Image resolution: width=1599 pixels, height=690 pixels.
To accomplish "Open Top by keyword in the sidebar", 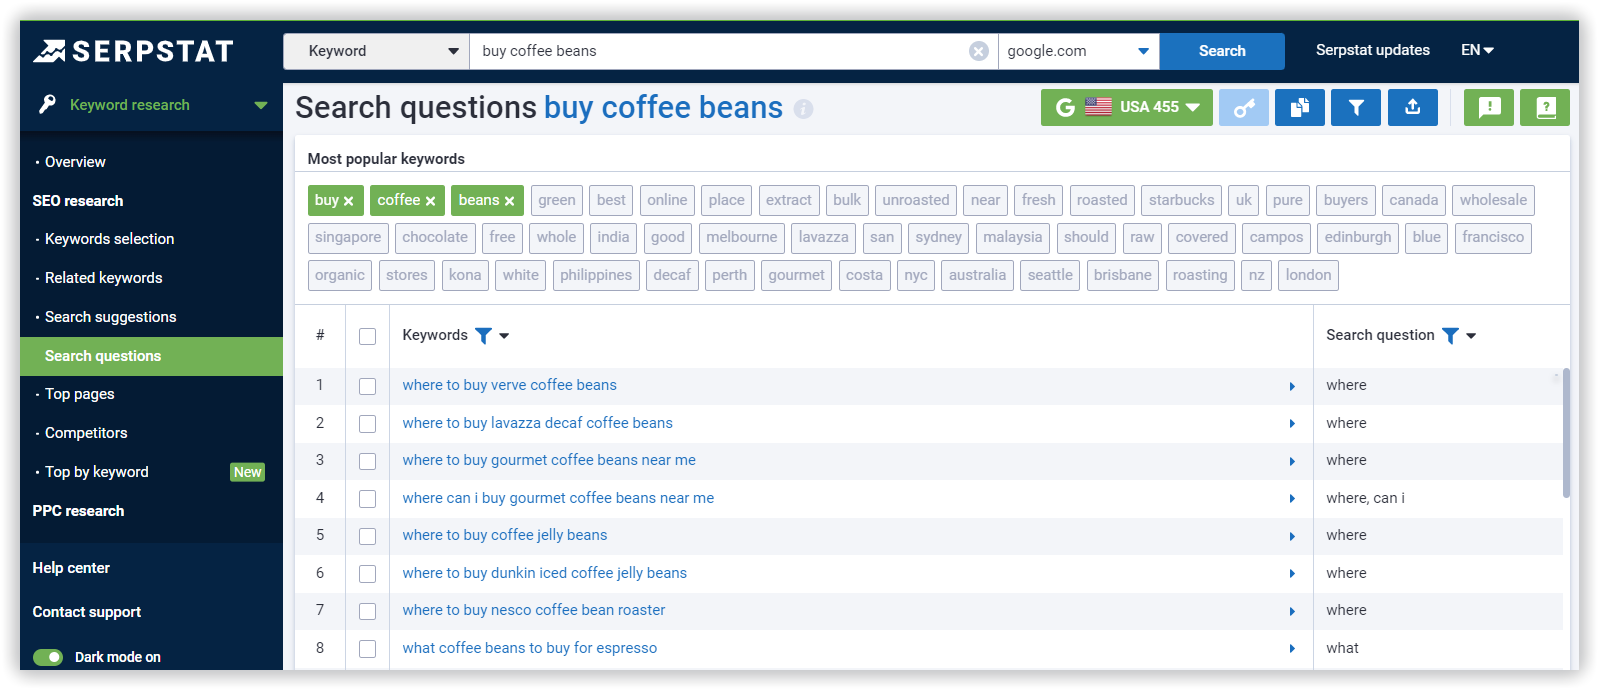I will pyautogui.click(x=96, y=472).
